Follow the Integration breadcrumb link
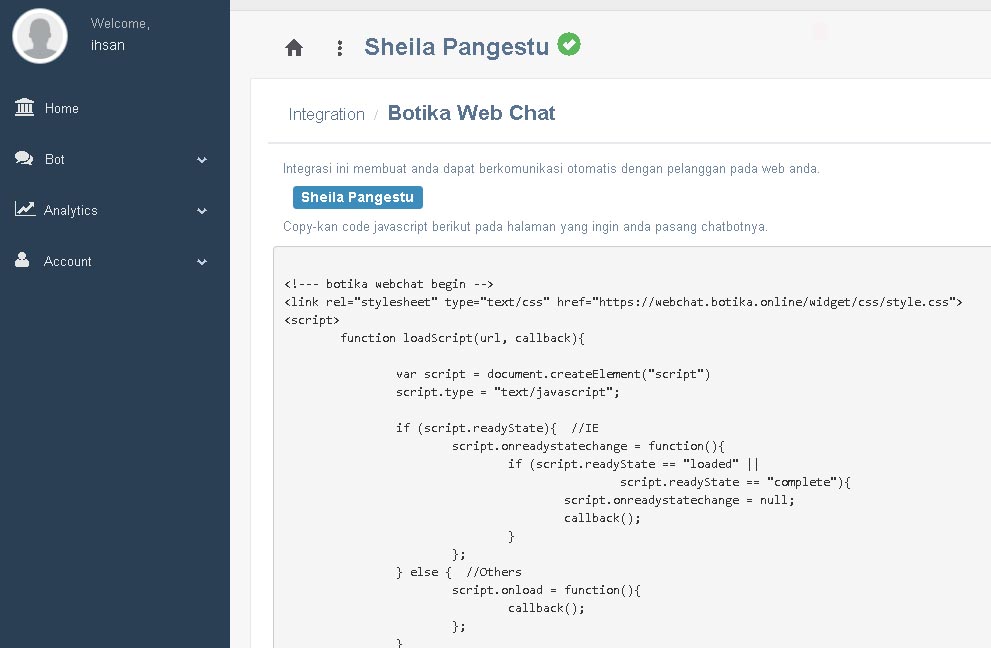This screenshot has height=648, width=991. pos(326,114)
